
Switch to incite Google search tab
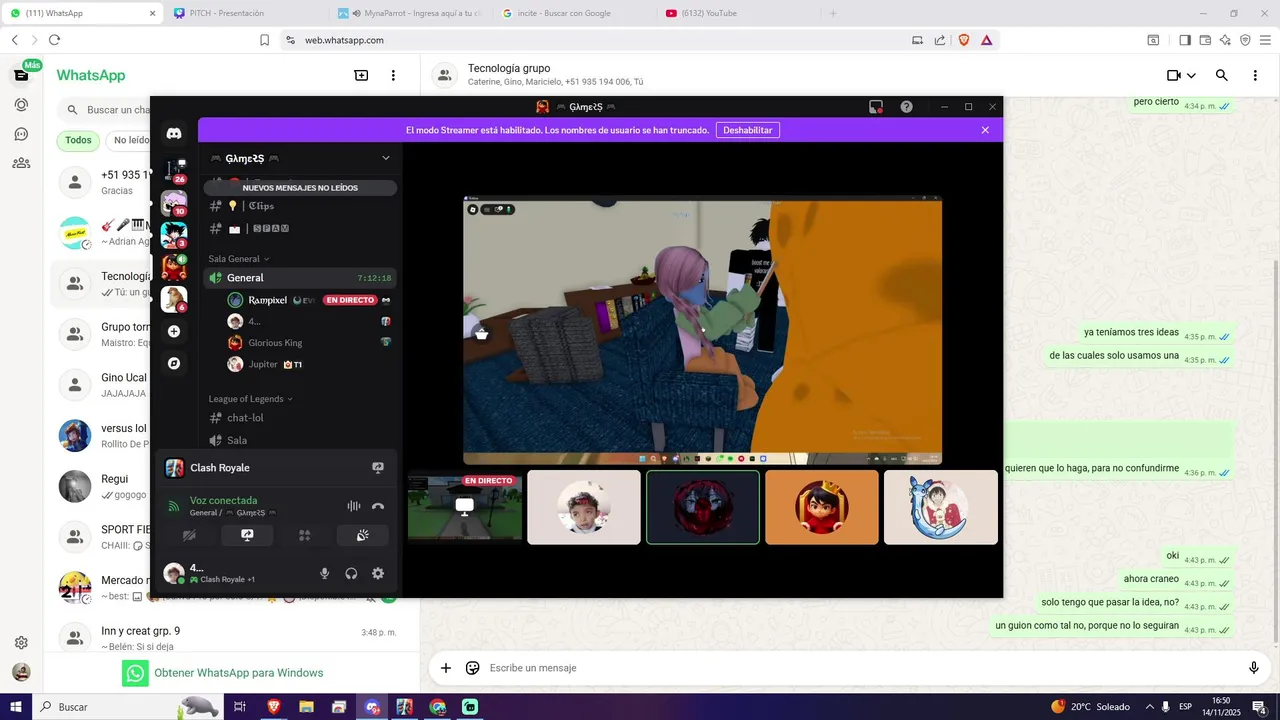click(575, 13)
